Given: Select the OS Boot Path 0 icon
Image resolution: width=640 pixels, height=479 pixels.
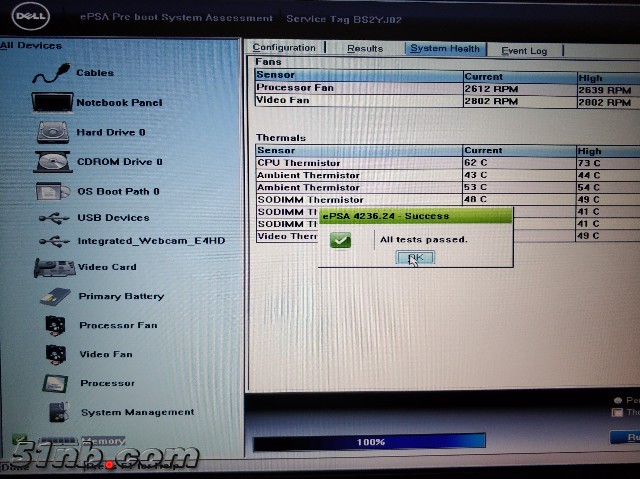Looking at the screenshot, I should point(52,191).
